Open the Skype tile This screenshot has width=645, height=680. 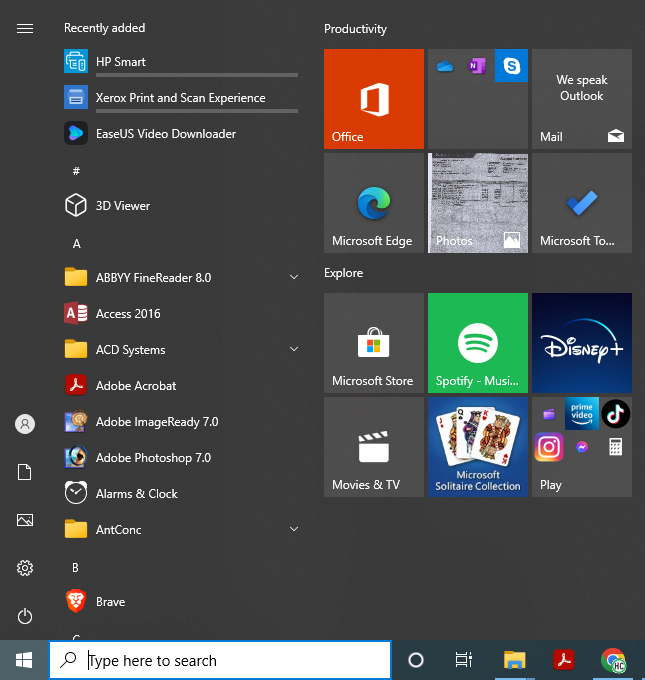click(x=511, y=65)
